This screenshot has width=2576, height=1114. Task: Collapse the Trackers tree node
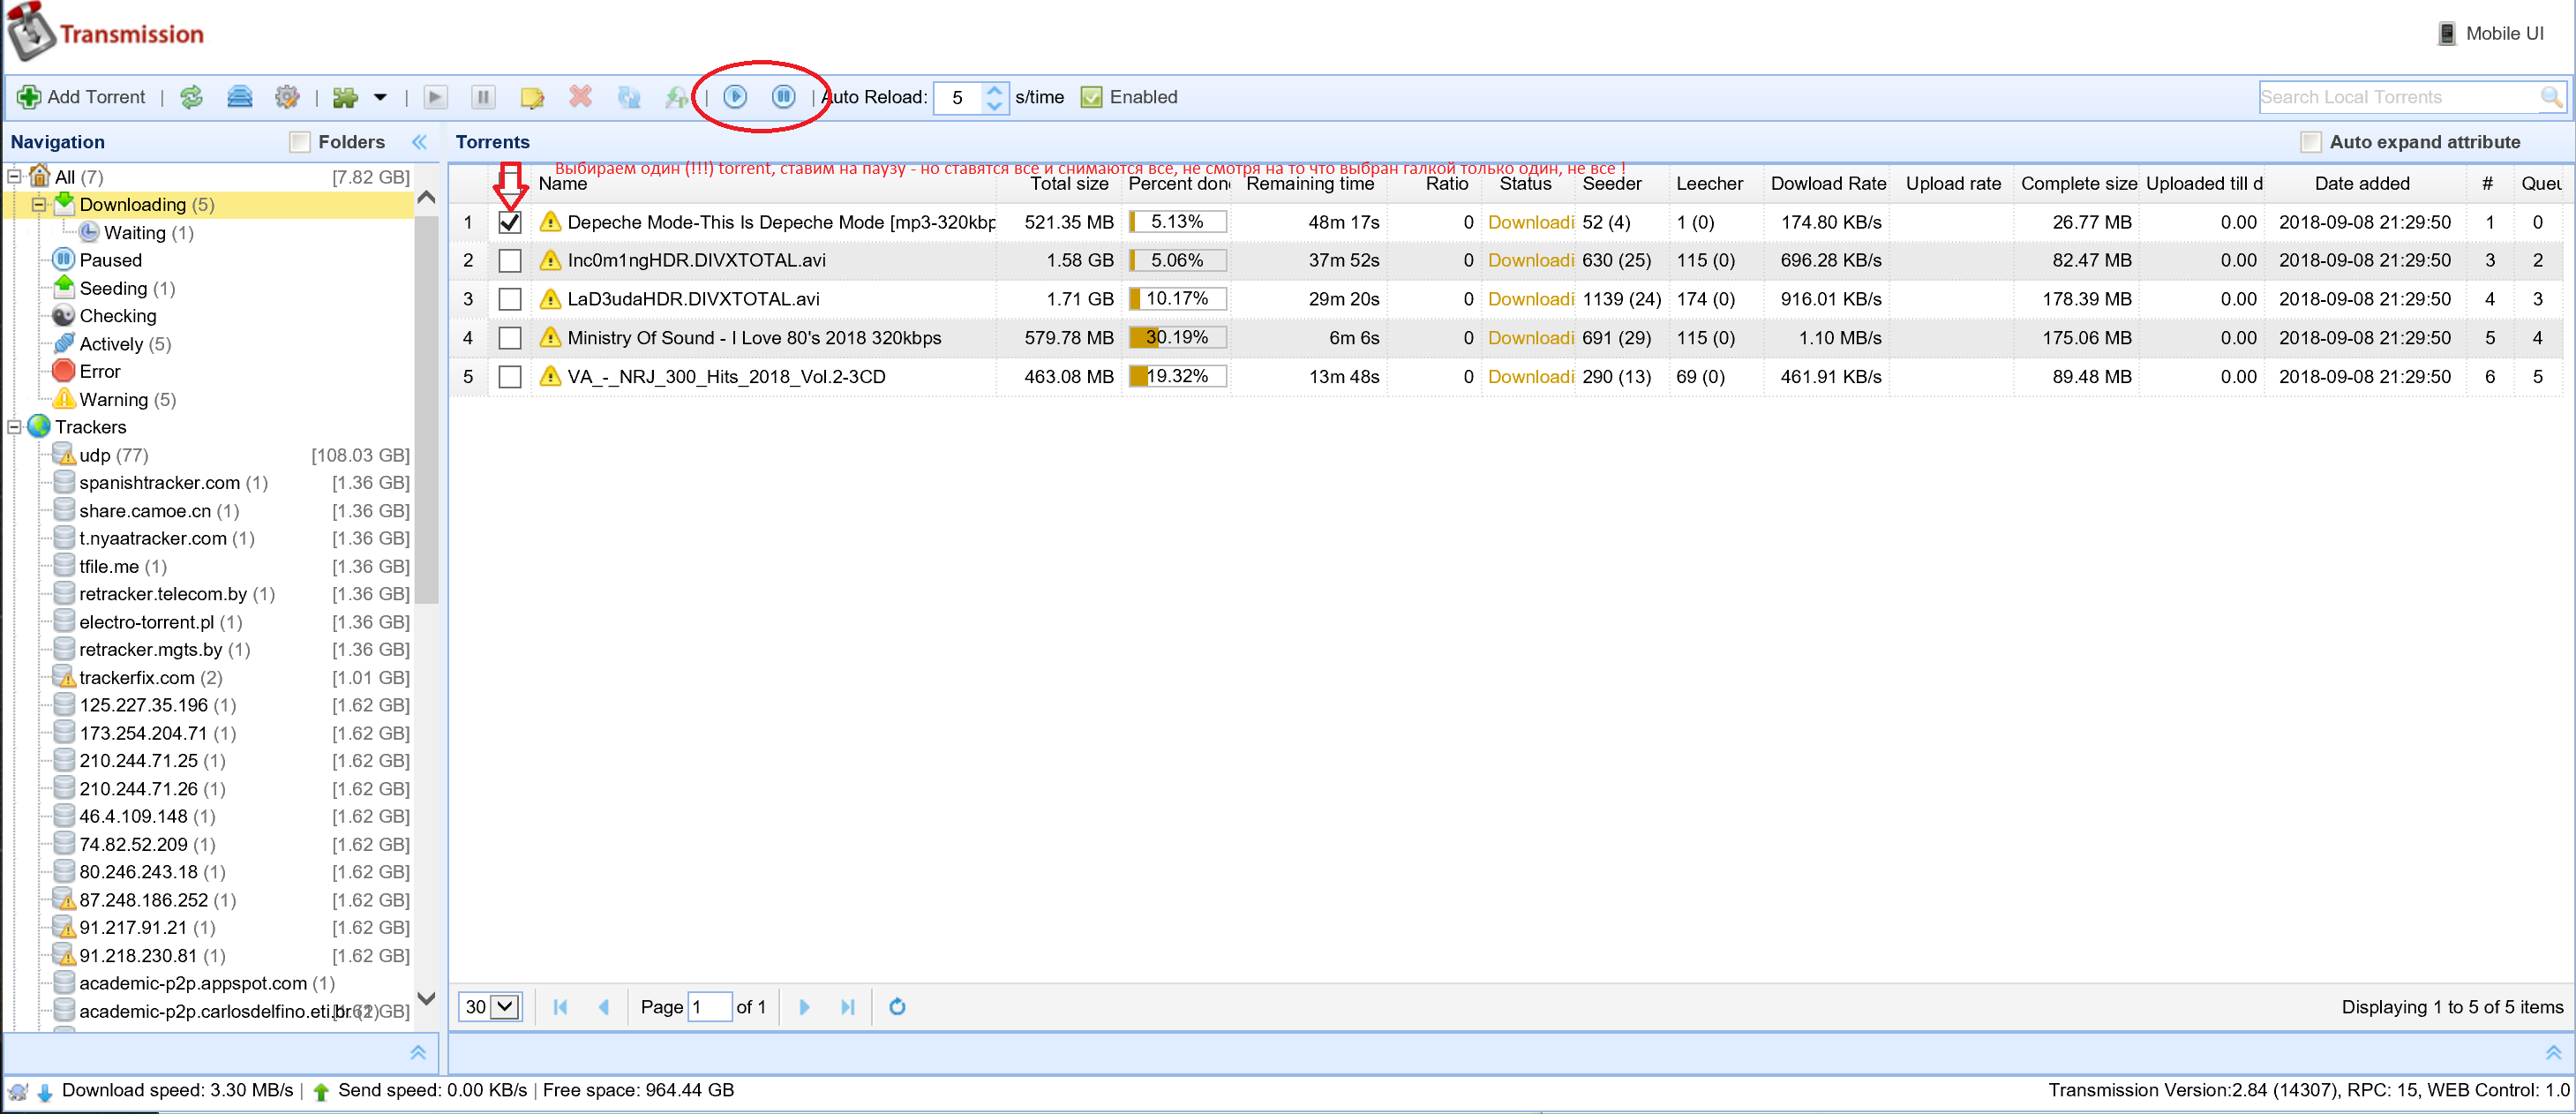point(14,427)
